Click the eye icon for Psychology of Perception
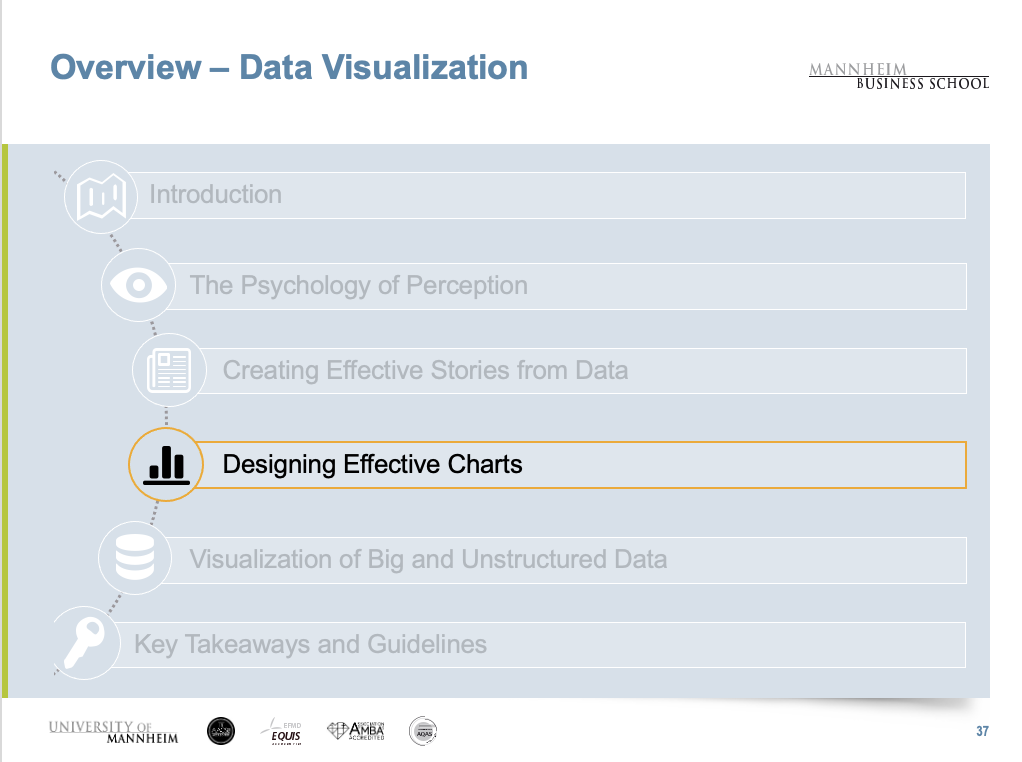1022x762 pixels. coord(138,285)
